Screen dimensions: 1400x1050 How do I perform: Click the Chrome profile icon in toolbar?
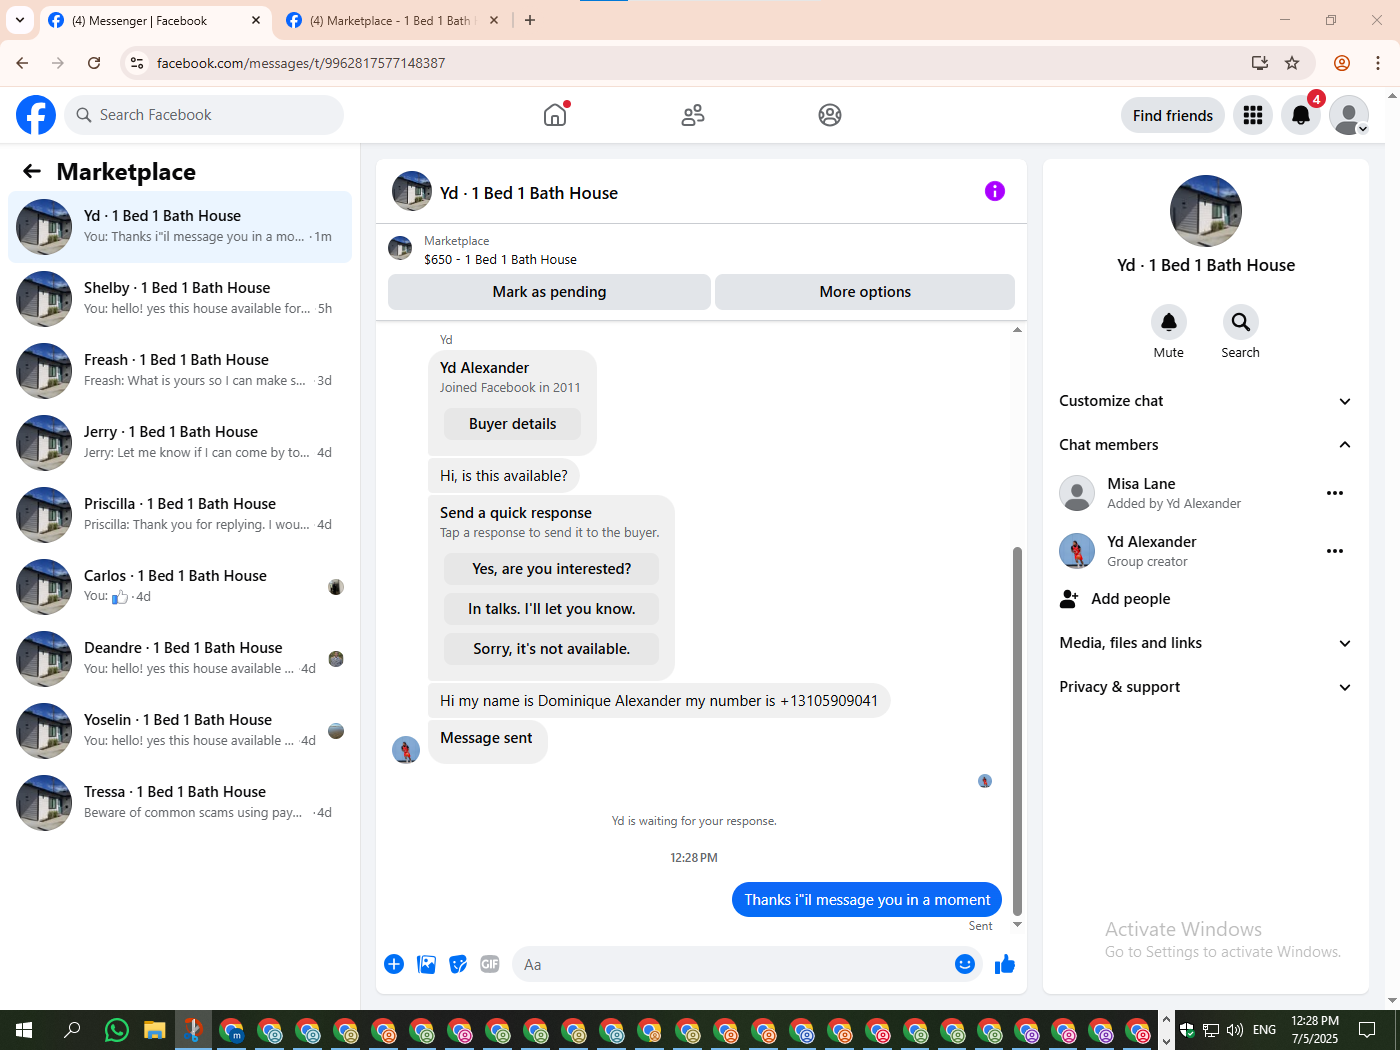(x=1342, y=63)
